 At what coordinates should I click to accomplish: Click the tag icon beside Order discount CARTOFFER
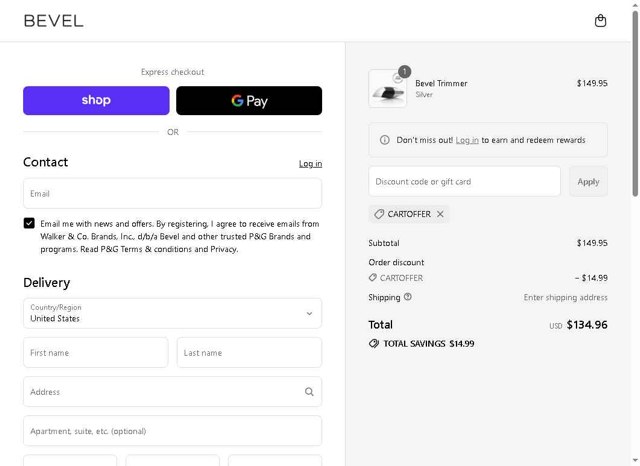pyautogui.click(x=372, y=277)
